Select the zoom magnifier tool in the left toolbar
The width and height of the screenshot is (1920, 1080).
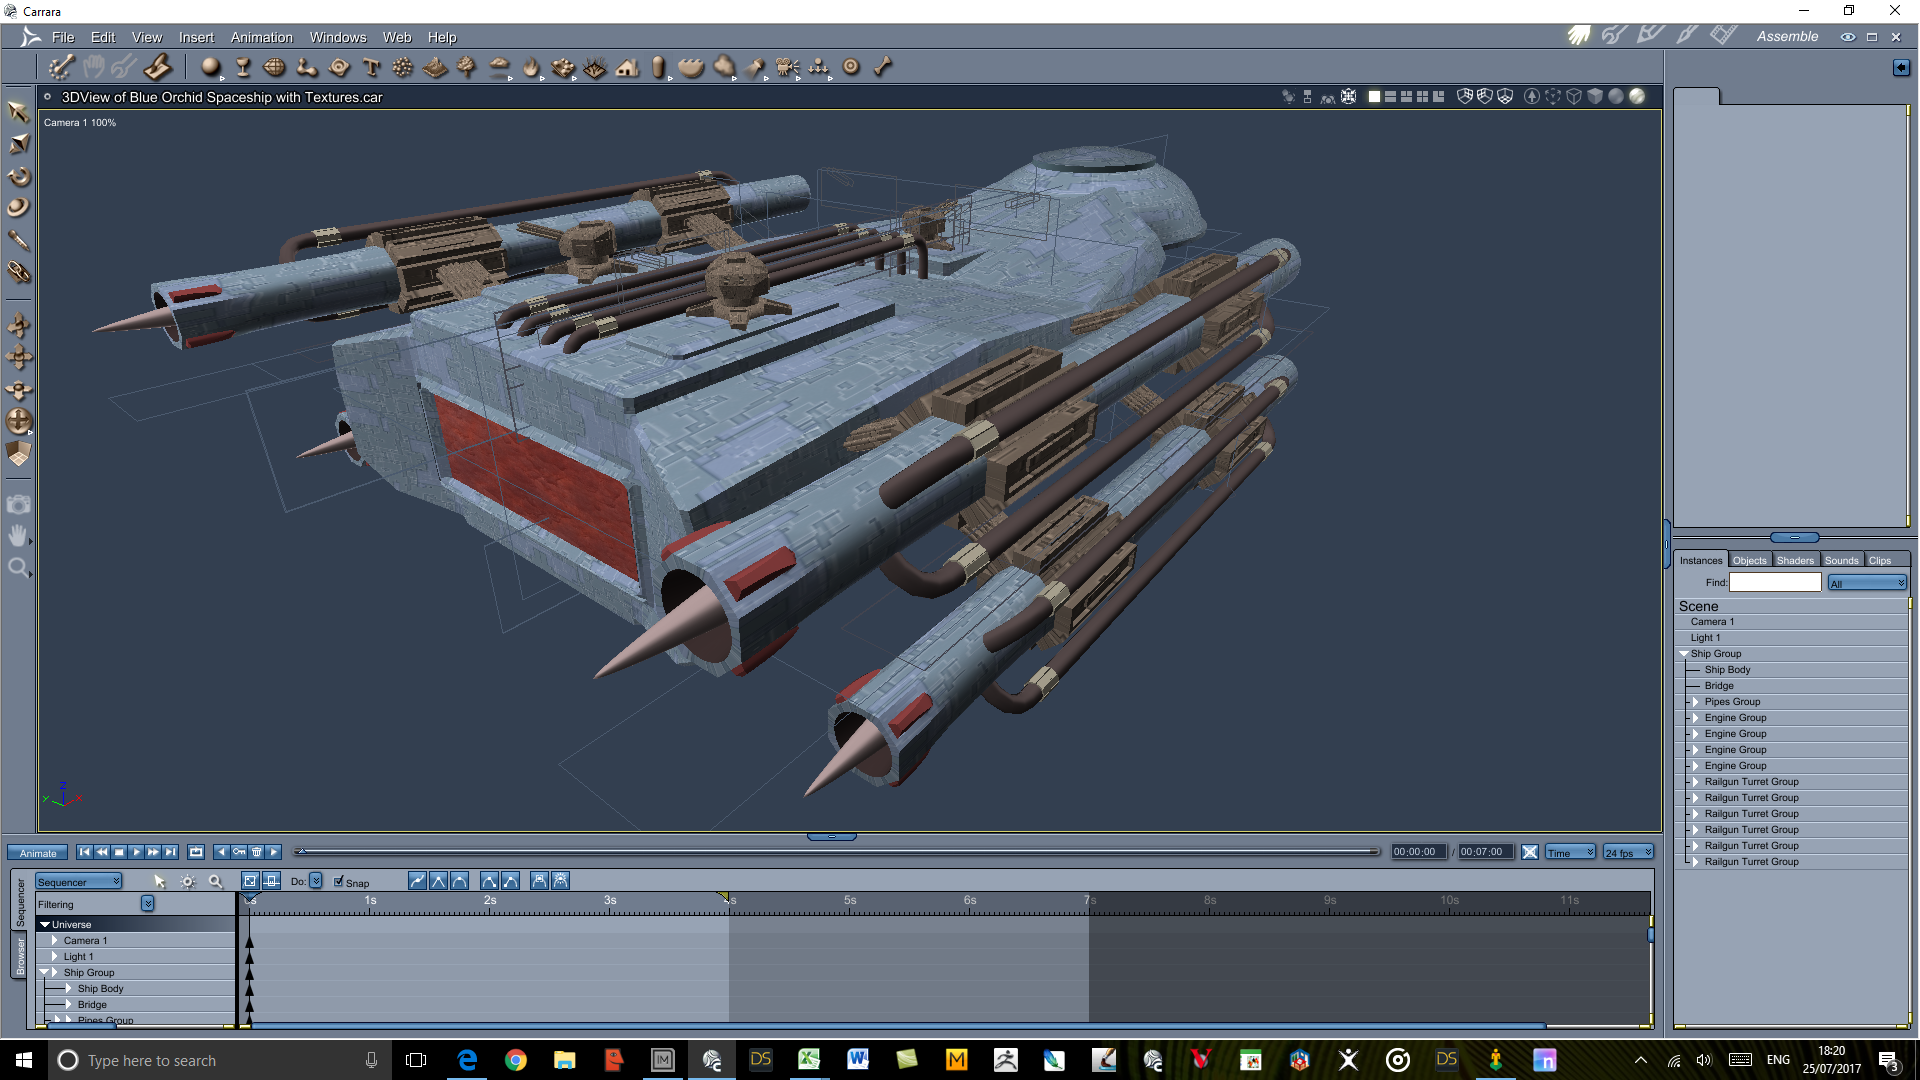tap(17, 568)
